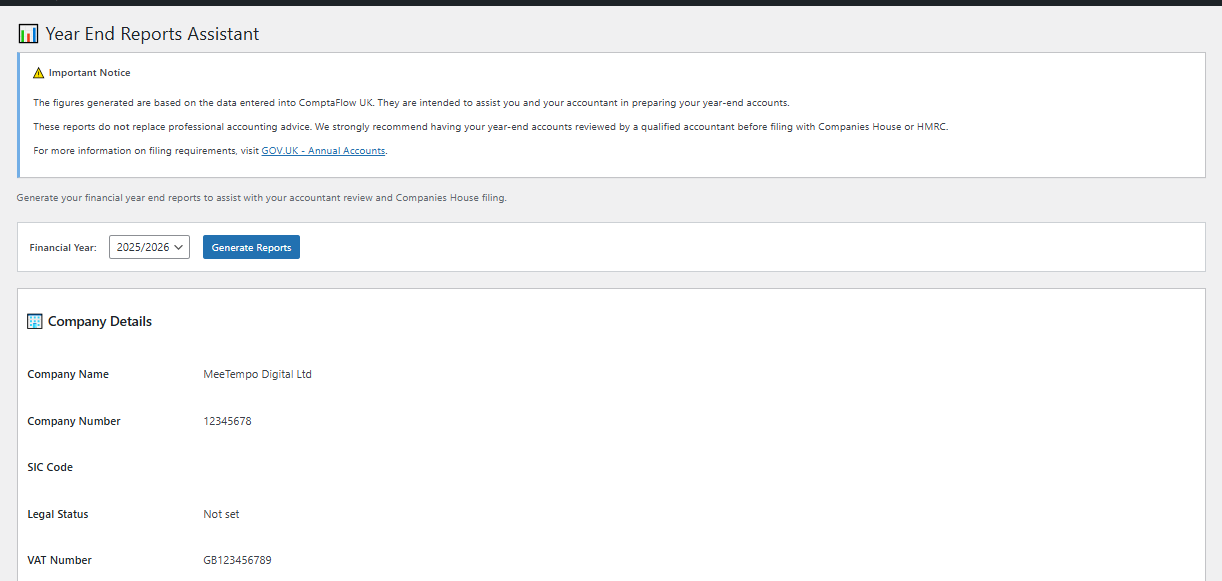Click the Company Number label
Viewport: 1222px width, 581px height.
coord(74,421)
